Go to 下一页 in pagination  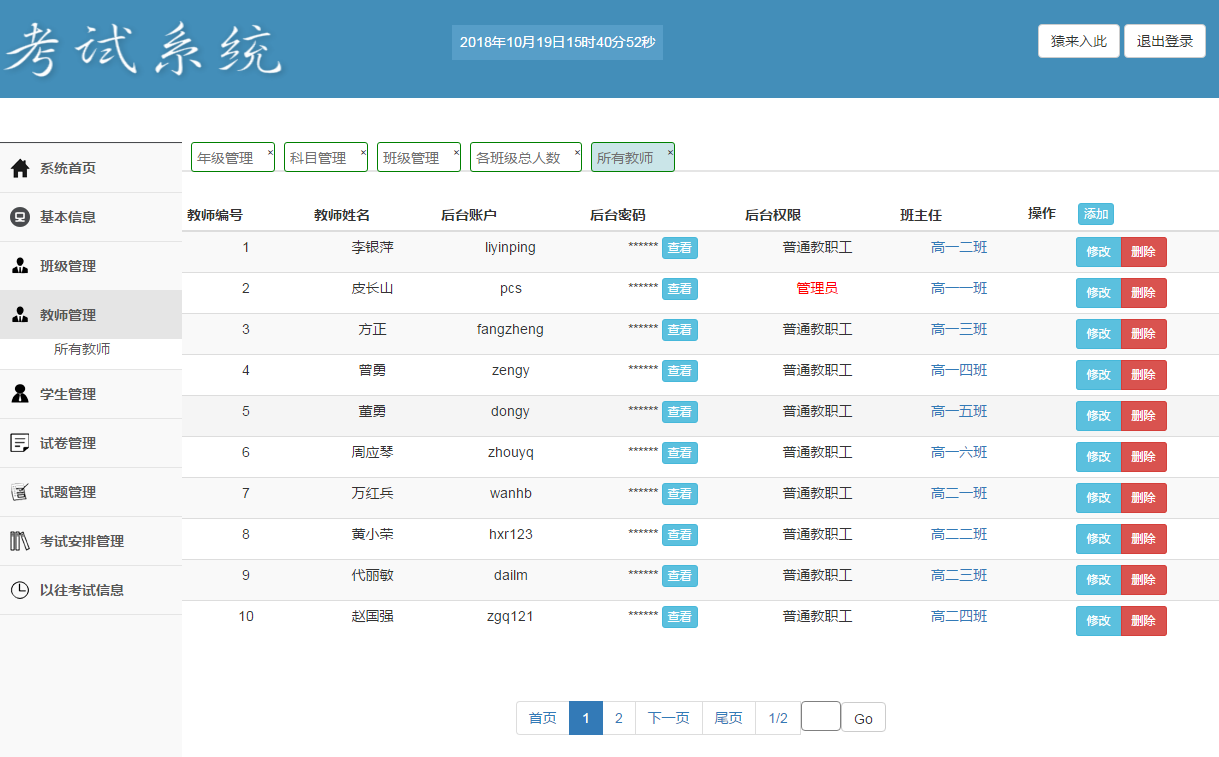click(668, 718)
